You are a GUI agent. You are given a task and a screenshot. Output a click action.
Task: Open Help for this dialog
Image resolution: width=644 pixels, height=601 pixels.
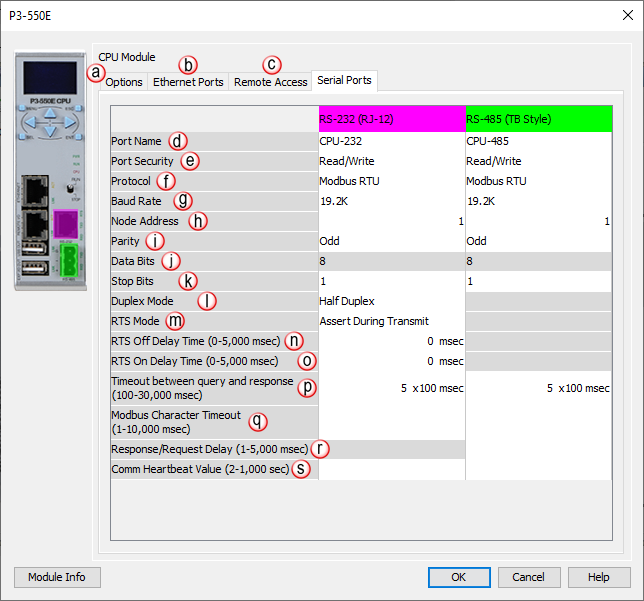598,577
